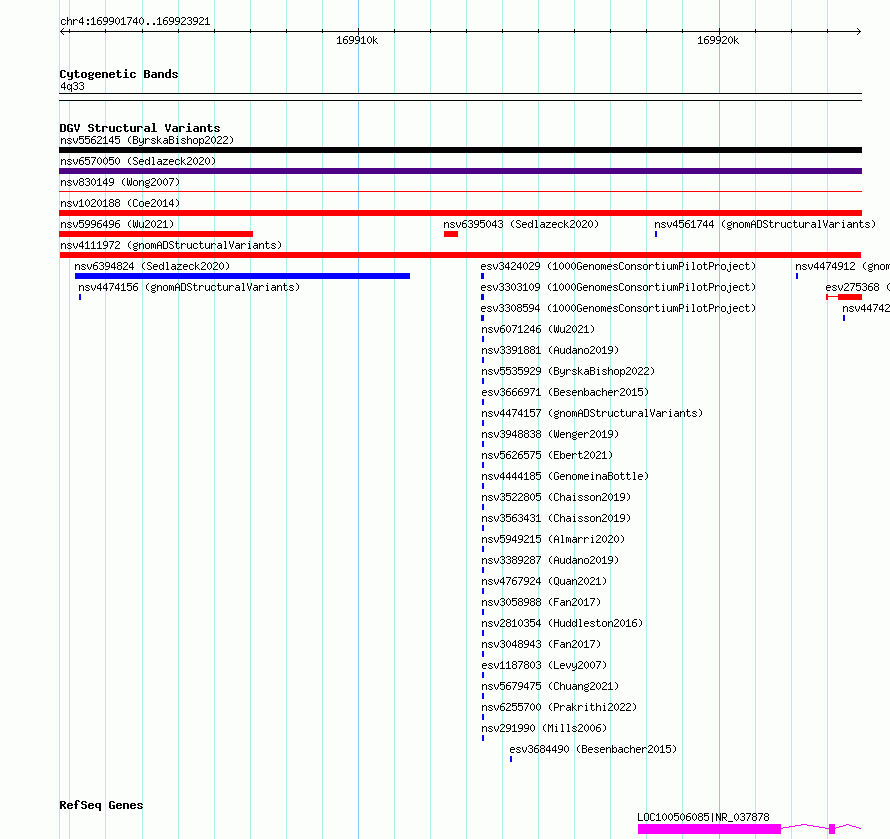Click nsv3391881 (Audano2019) label
Image resolution: width=890 pixels, height=839 pixels.
[x=550, y=350]
